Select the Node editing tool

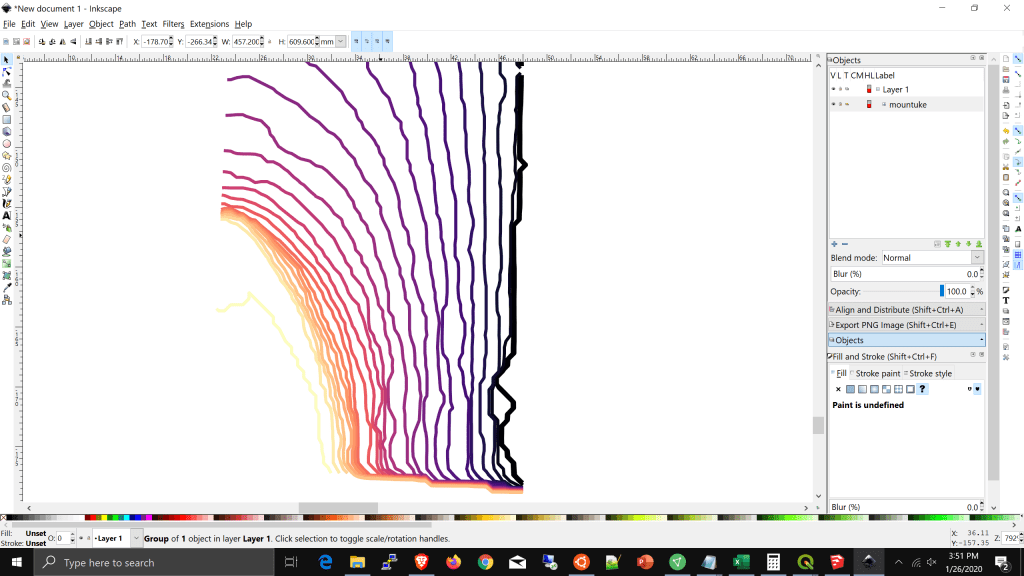[x=6, y=72]
